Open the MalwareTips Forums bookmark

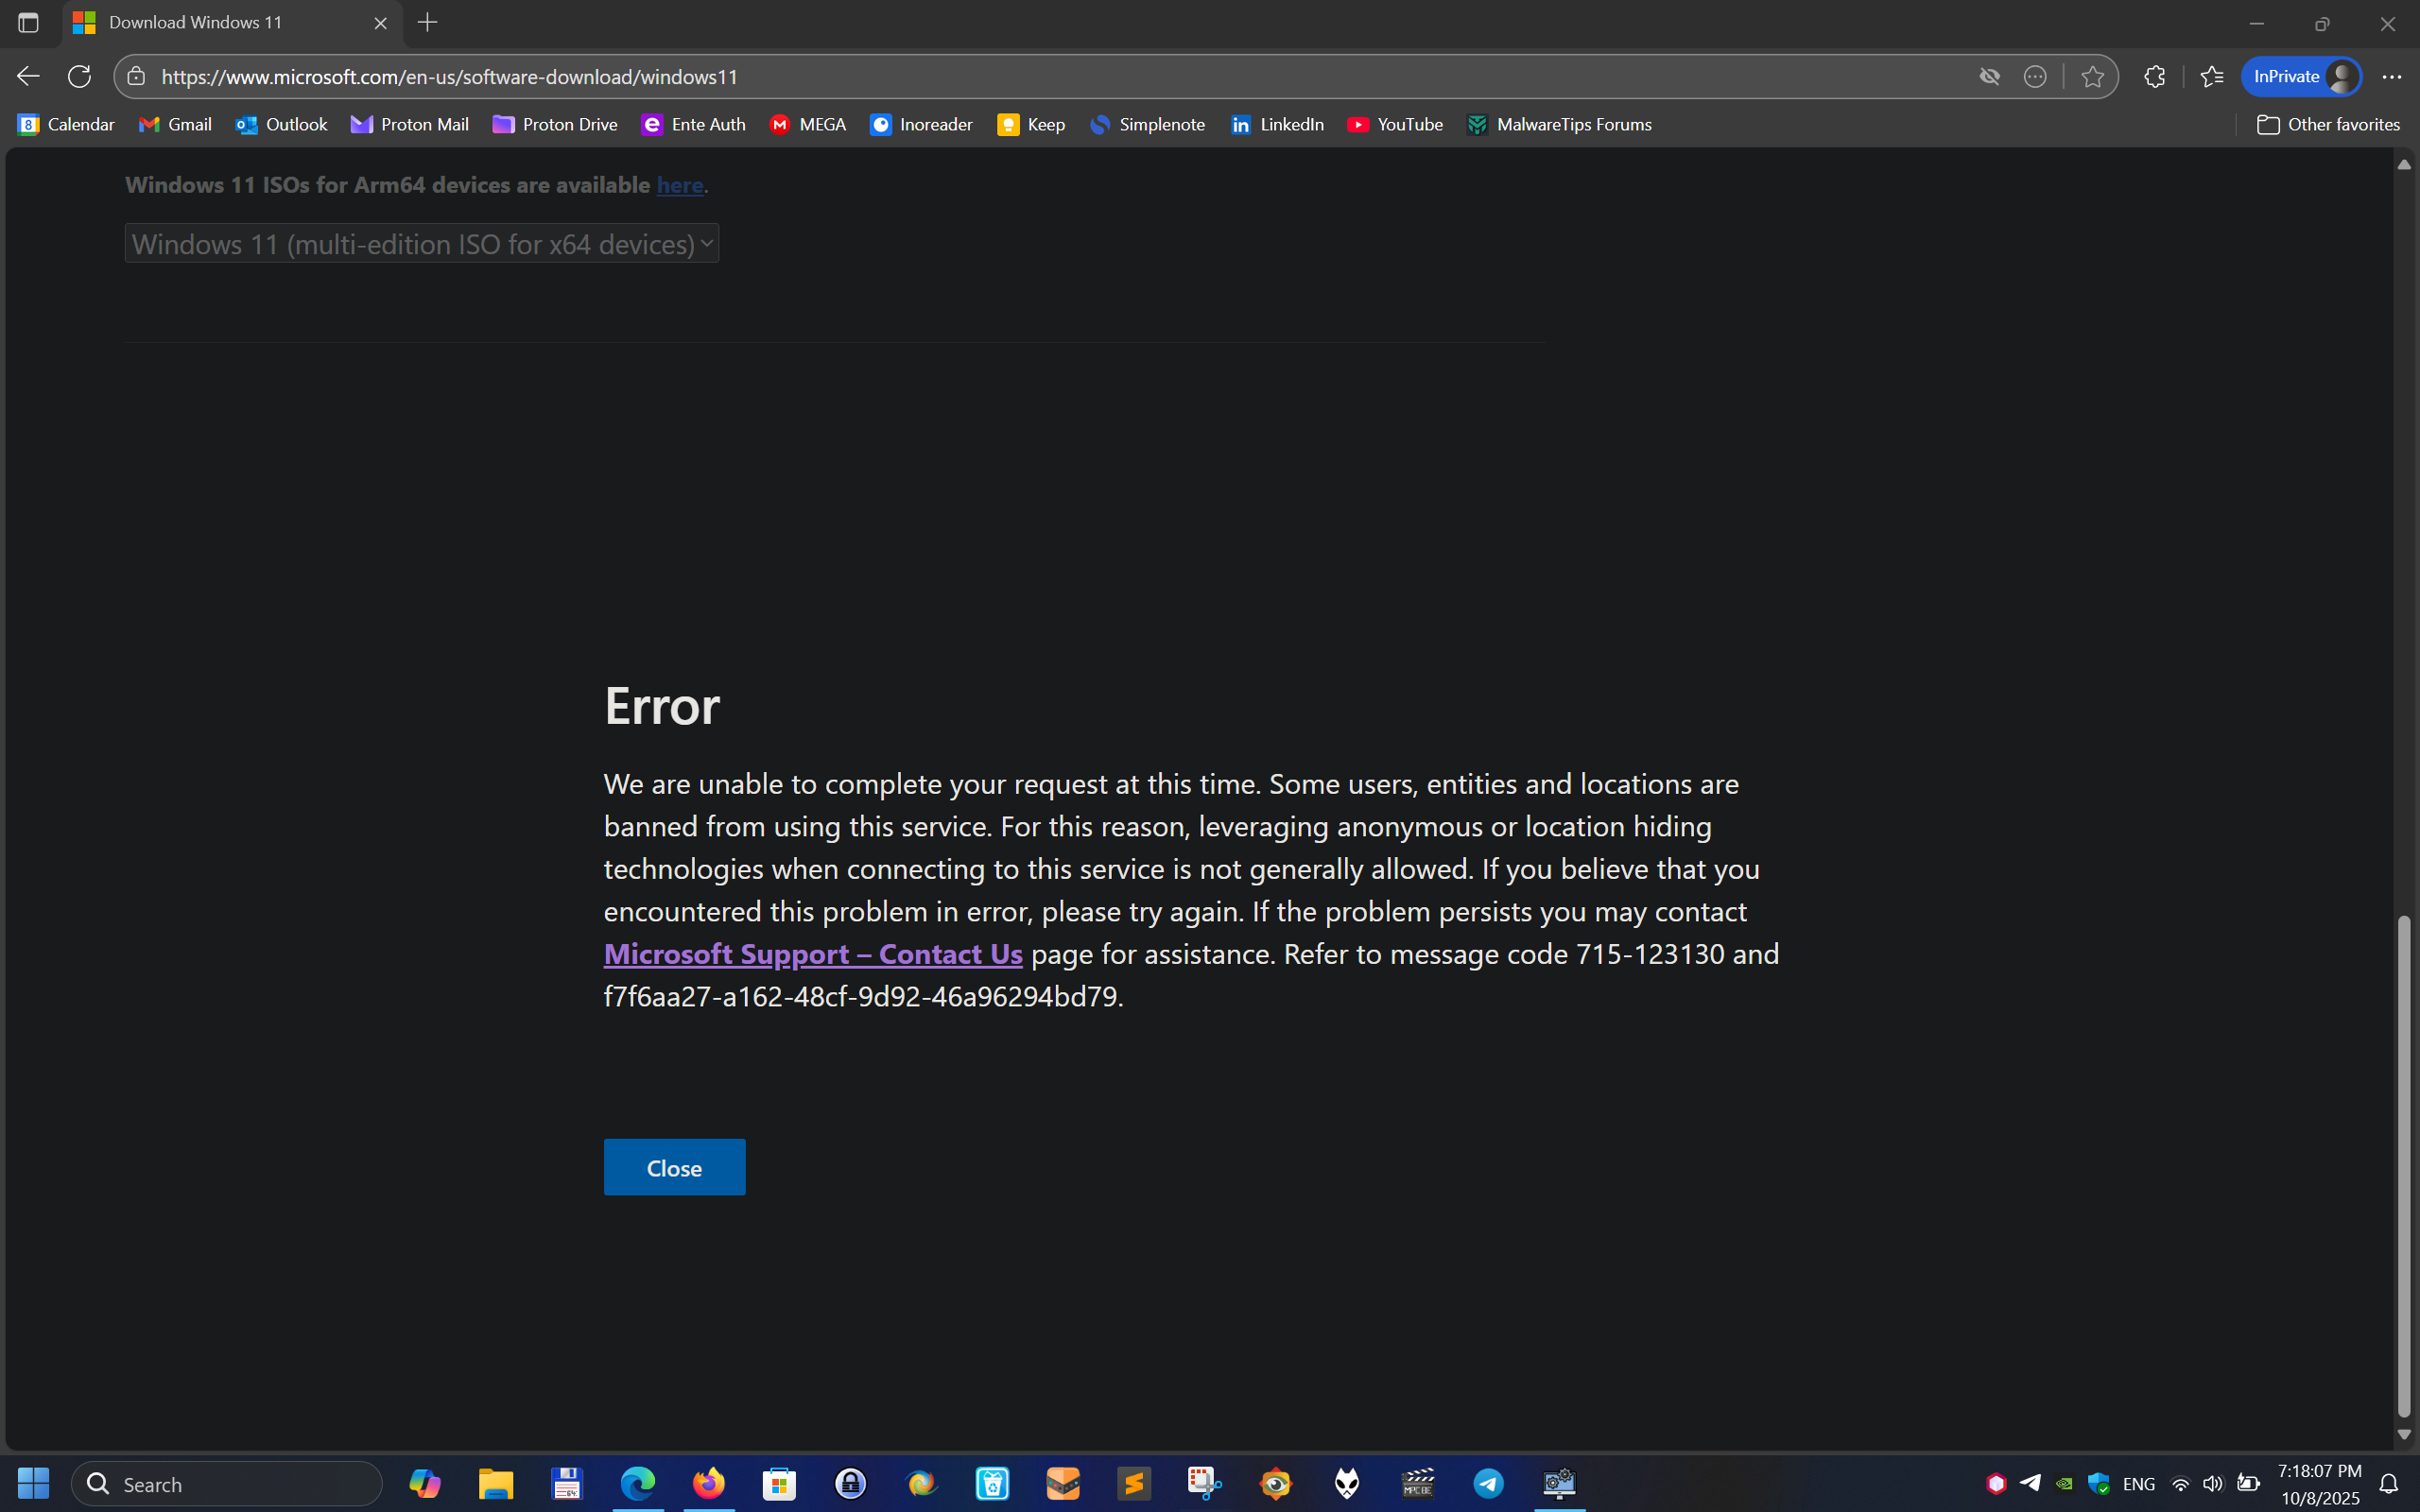click(x=1559, y=124)
